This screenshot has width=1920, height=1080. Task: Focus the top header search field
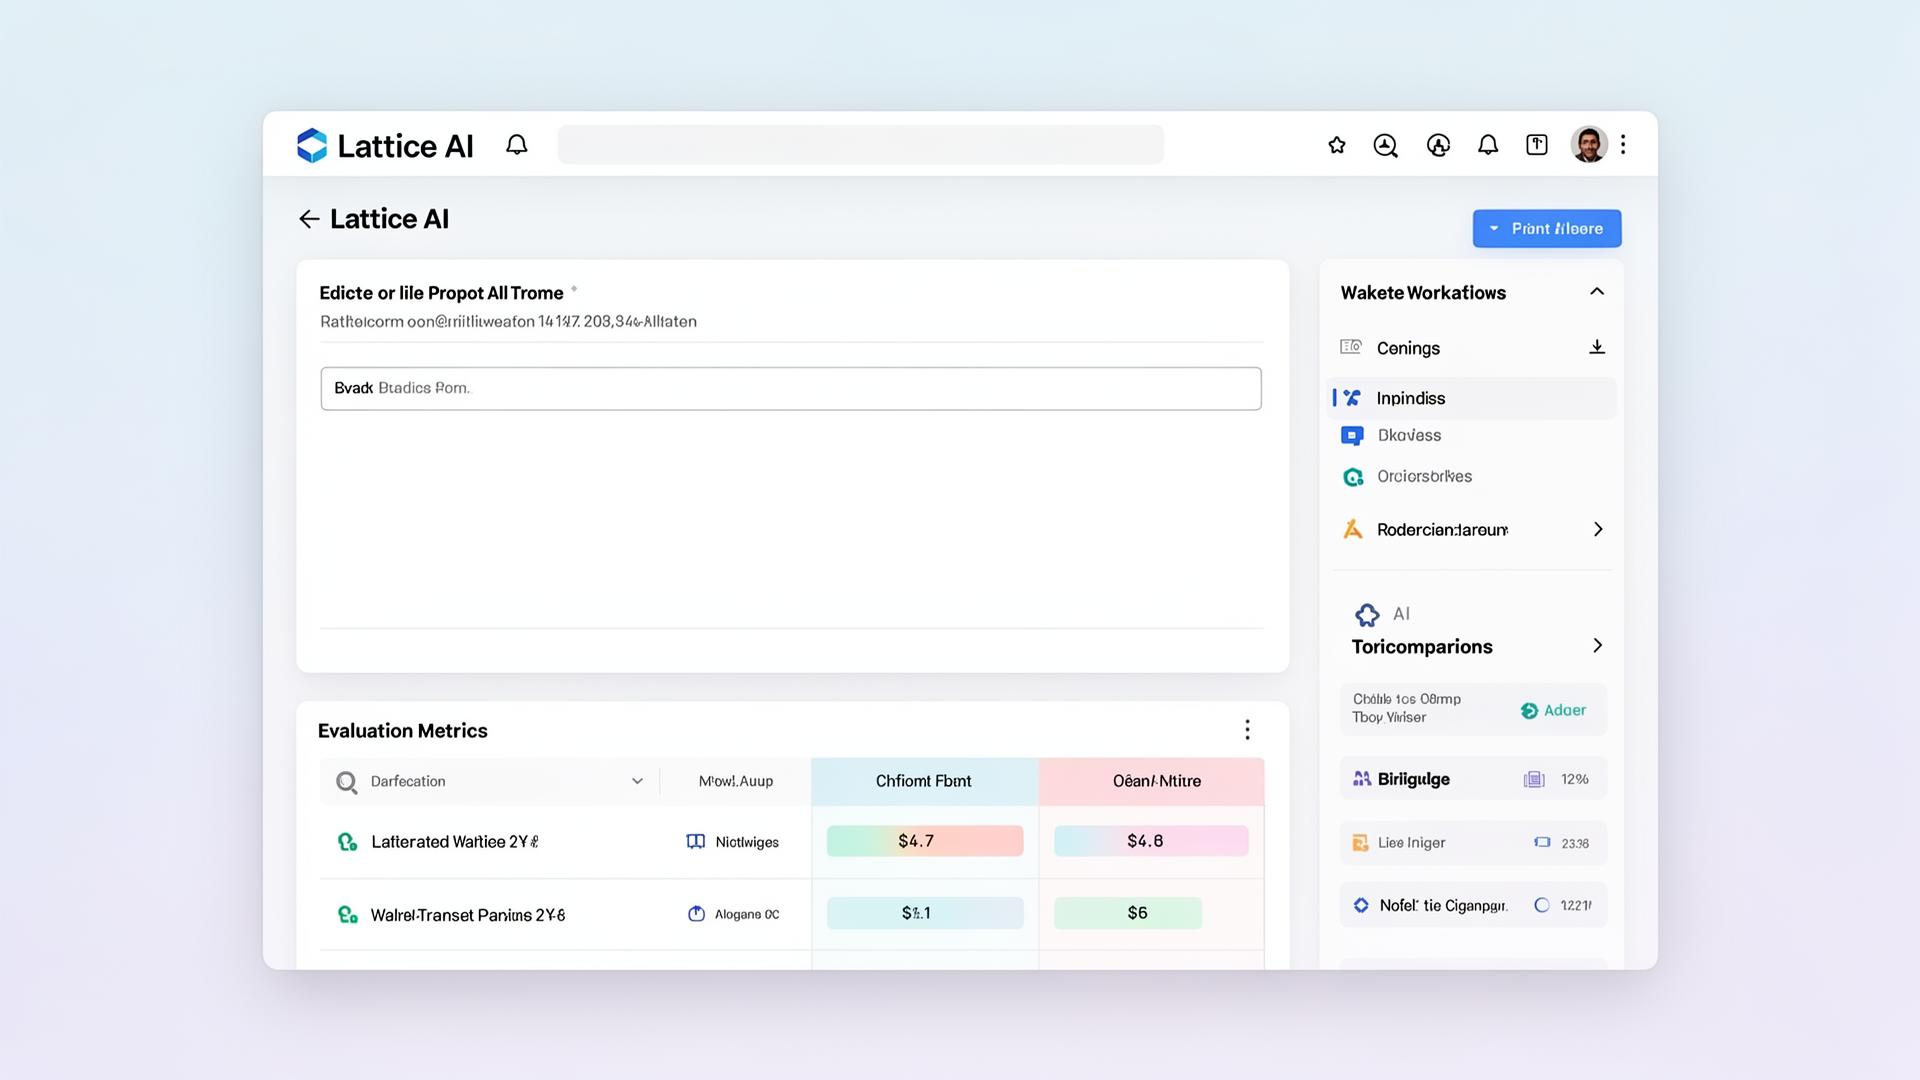tap(861, 145)
